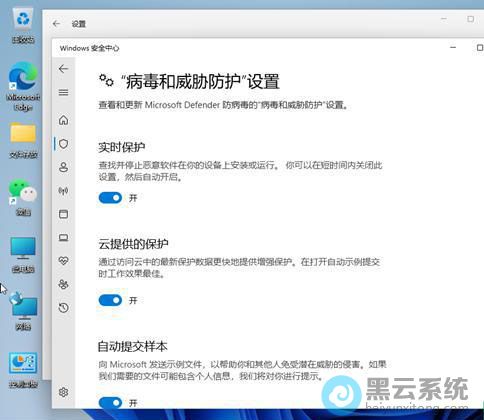The height and width of the screenshot is (420, 484).
Task: Click the 实时保护 heading
Action: 122,147
